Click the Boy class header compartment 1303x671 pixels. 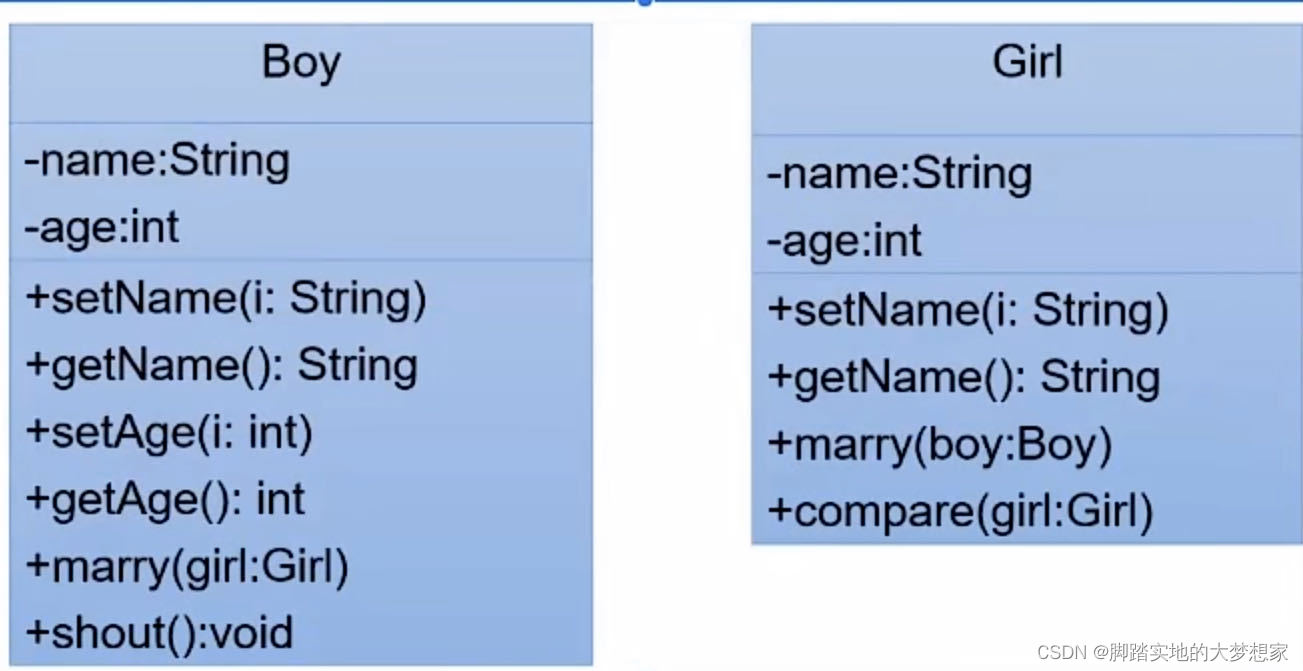(x=301, y=73)
